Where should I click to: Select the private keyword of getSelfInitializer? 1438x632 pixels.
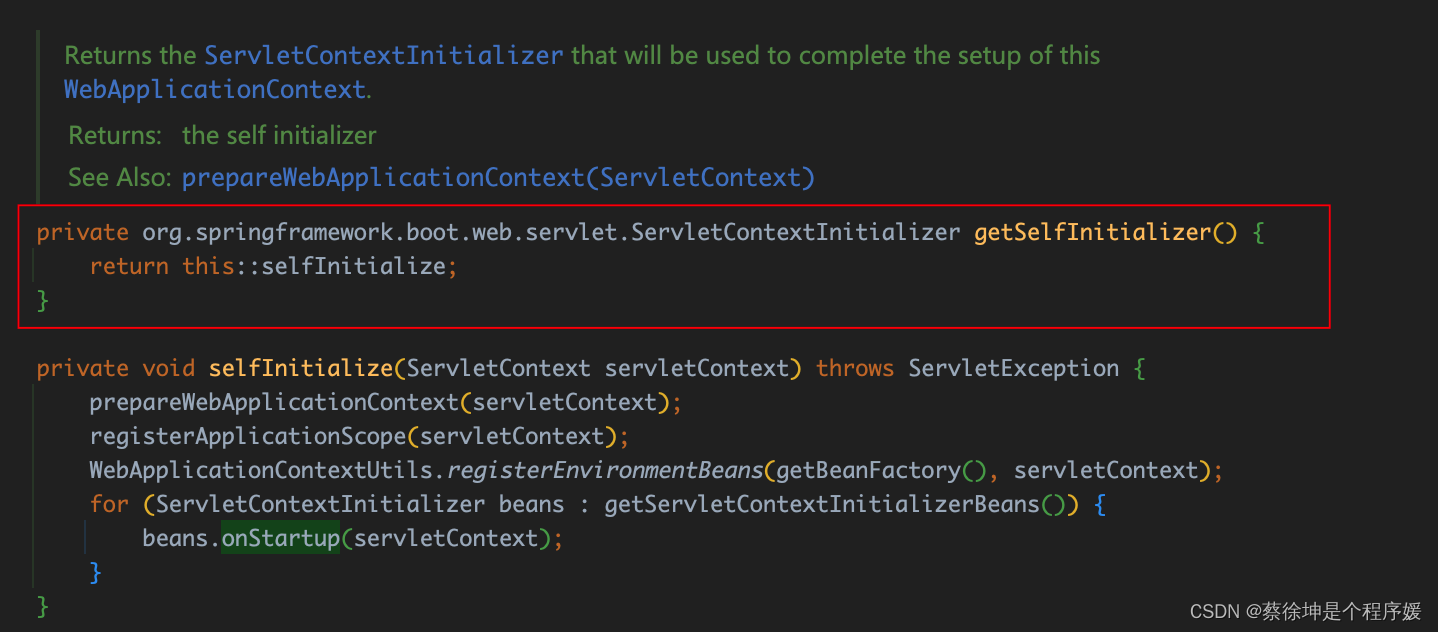(x=82, y=231)
